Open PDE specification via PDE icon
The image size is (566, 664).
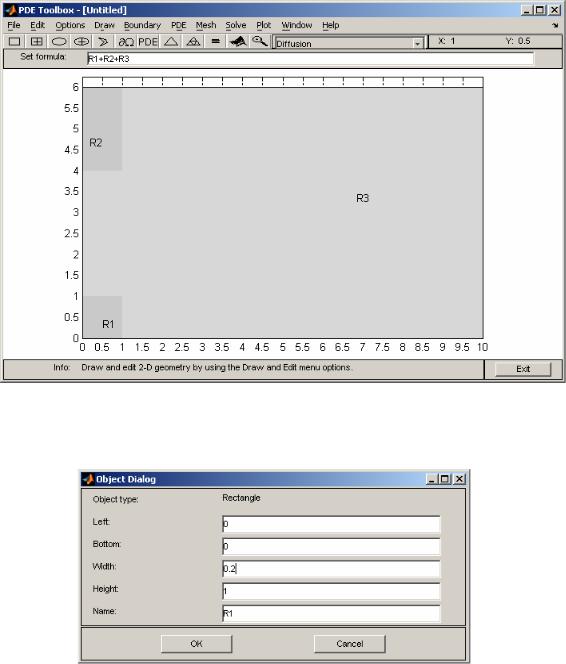coord(148,42)
